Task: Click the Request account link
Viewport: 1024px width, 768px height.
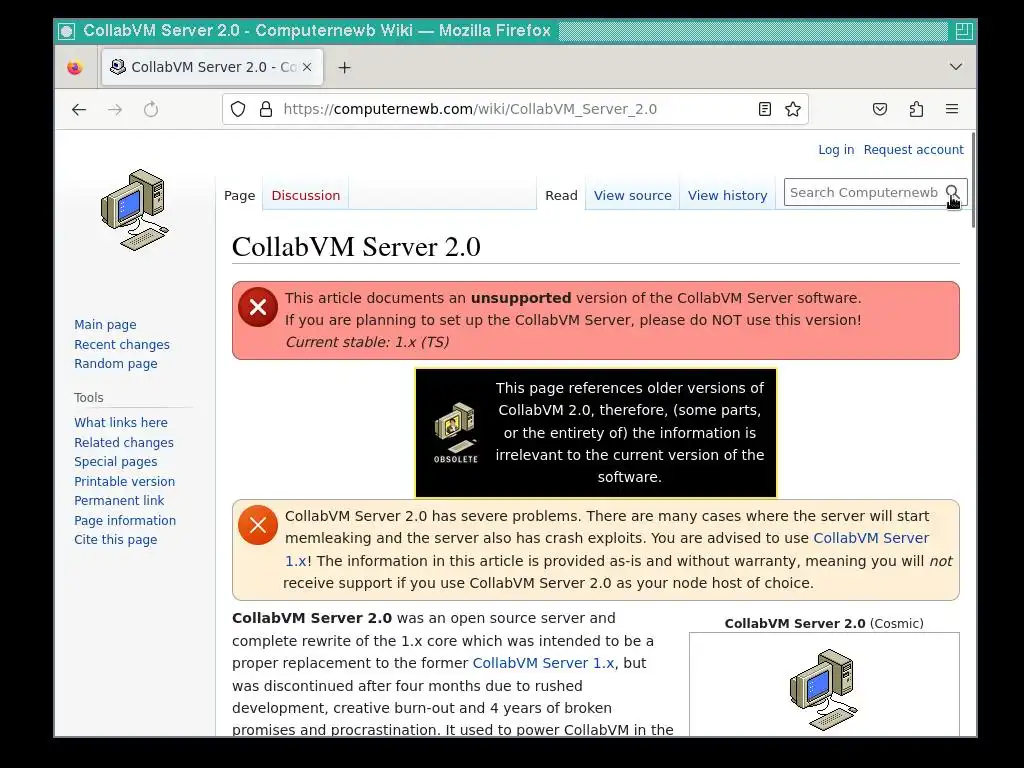Action: tap(913, 150)
